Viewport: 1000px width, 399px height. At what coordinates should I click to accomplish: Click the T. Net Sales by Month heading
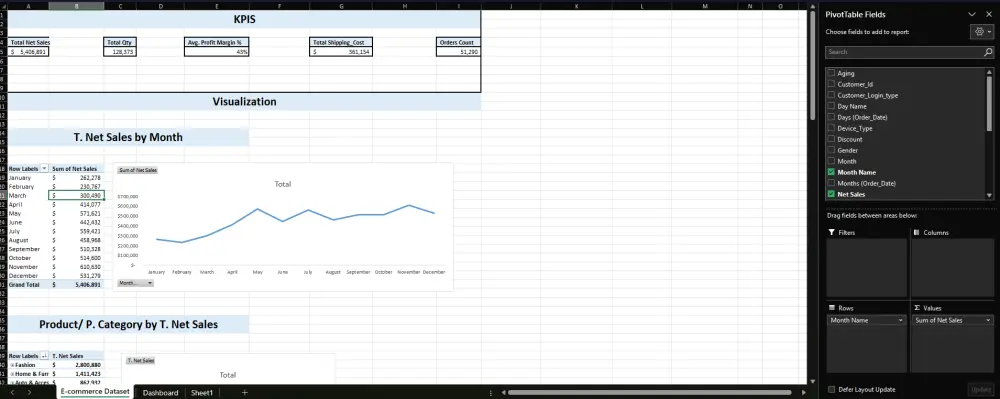pos(128,137)
